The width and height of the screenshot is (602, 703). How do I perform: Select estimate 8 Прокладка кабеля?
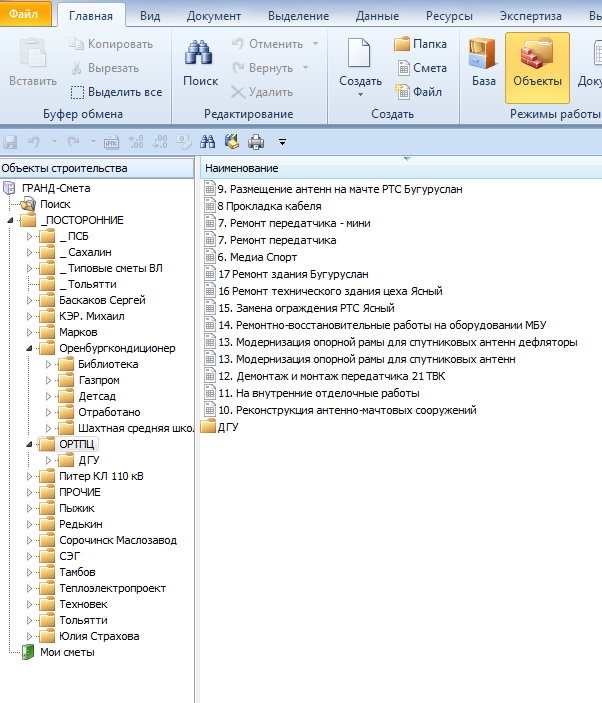click(x=269, y=206)
